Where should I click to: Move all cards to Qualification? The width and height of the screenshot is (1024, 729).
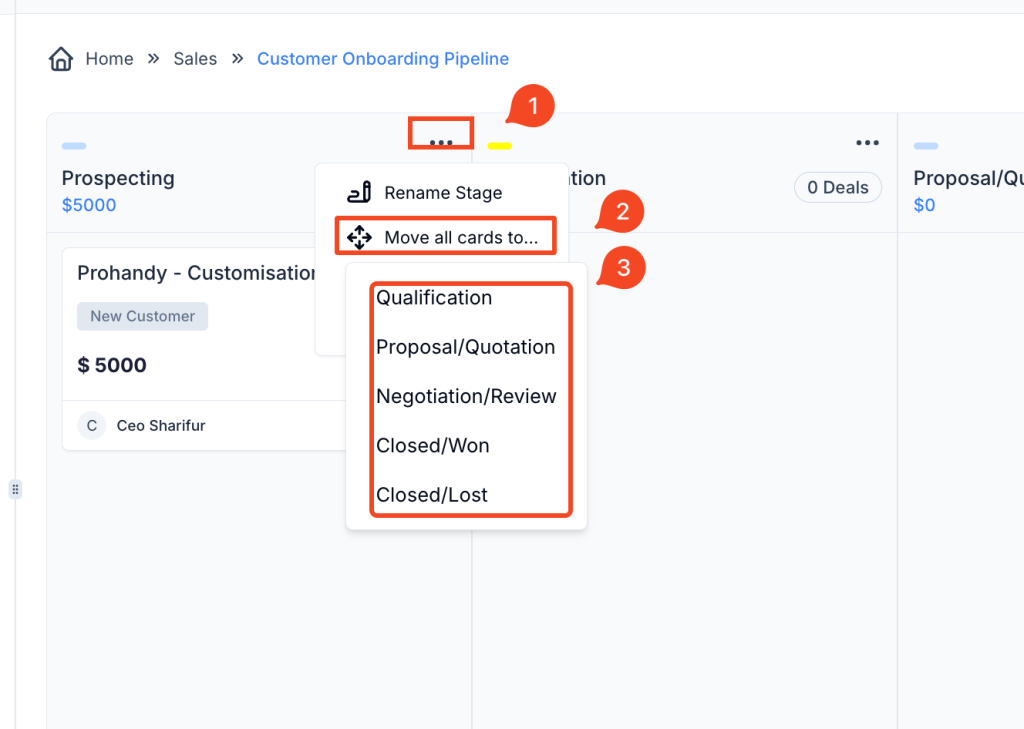(x=434, y=298)
